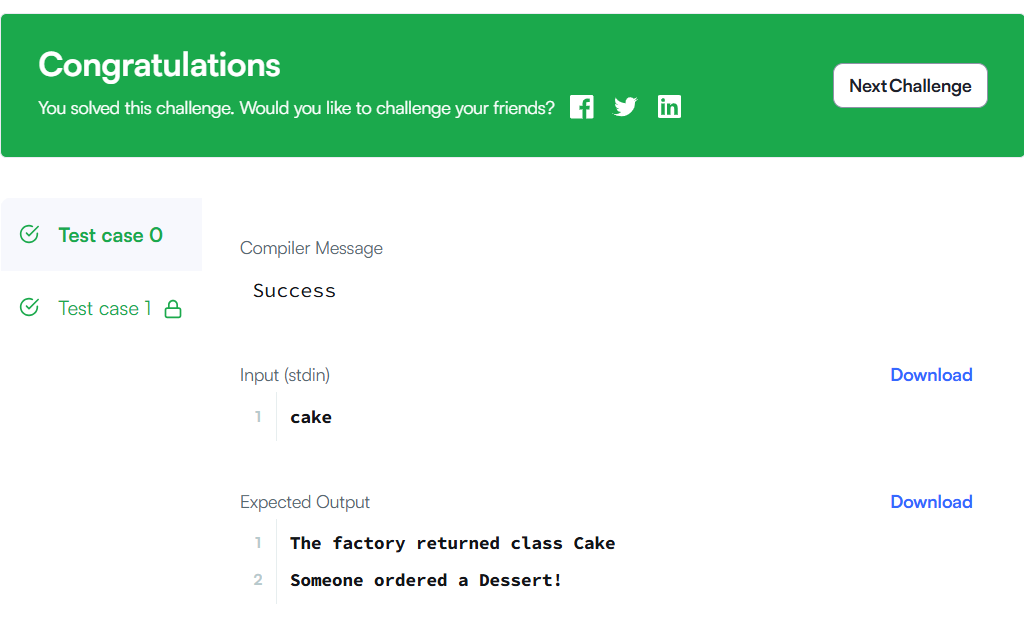The width and height of the screenshot is (1024, 625).
Task: Share the result on LinkedIn
Action: (x=670, y=107)
